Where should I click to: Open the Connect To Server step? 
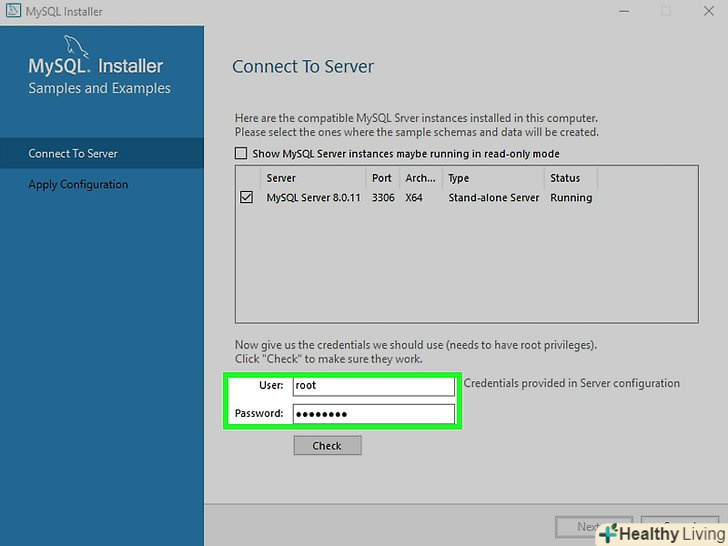(x=102, y=153)
